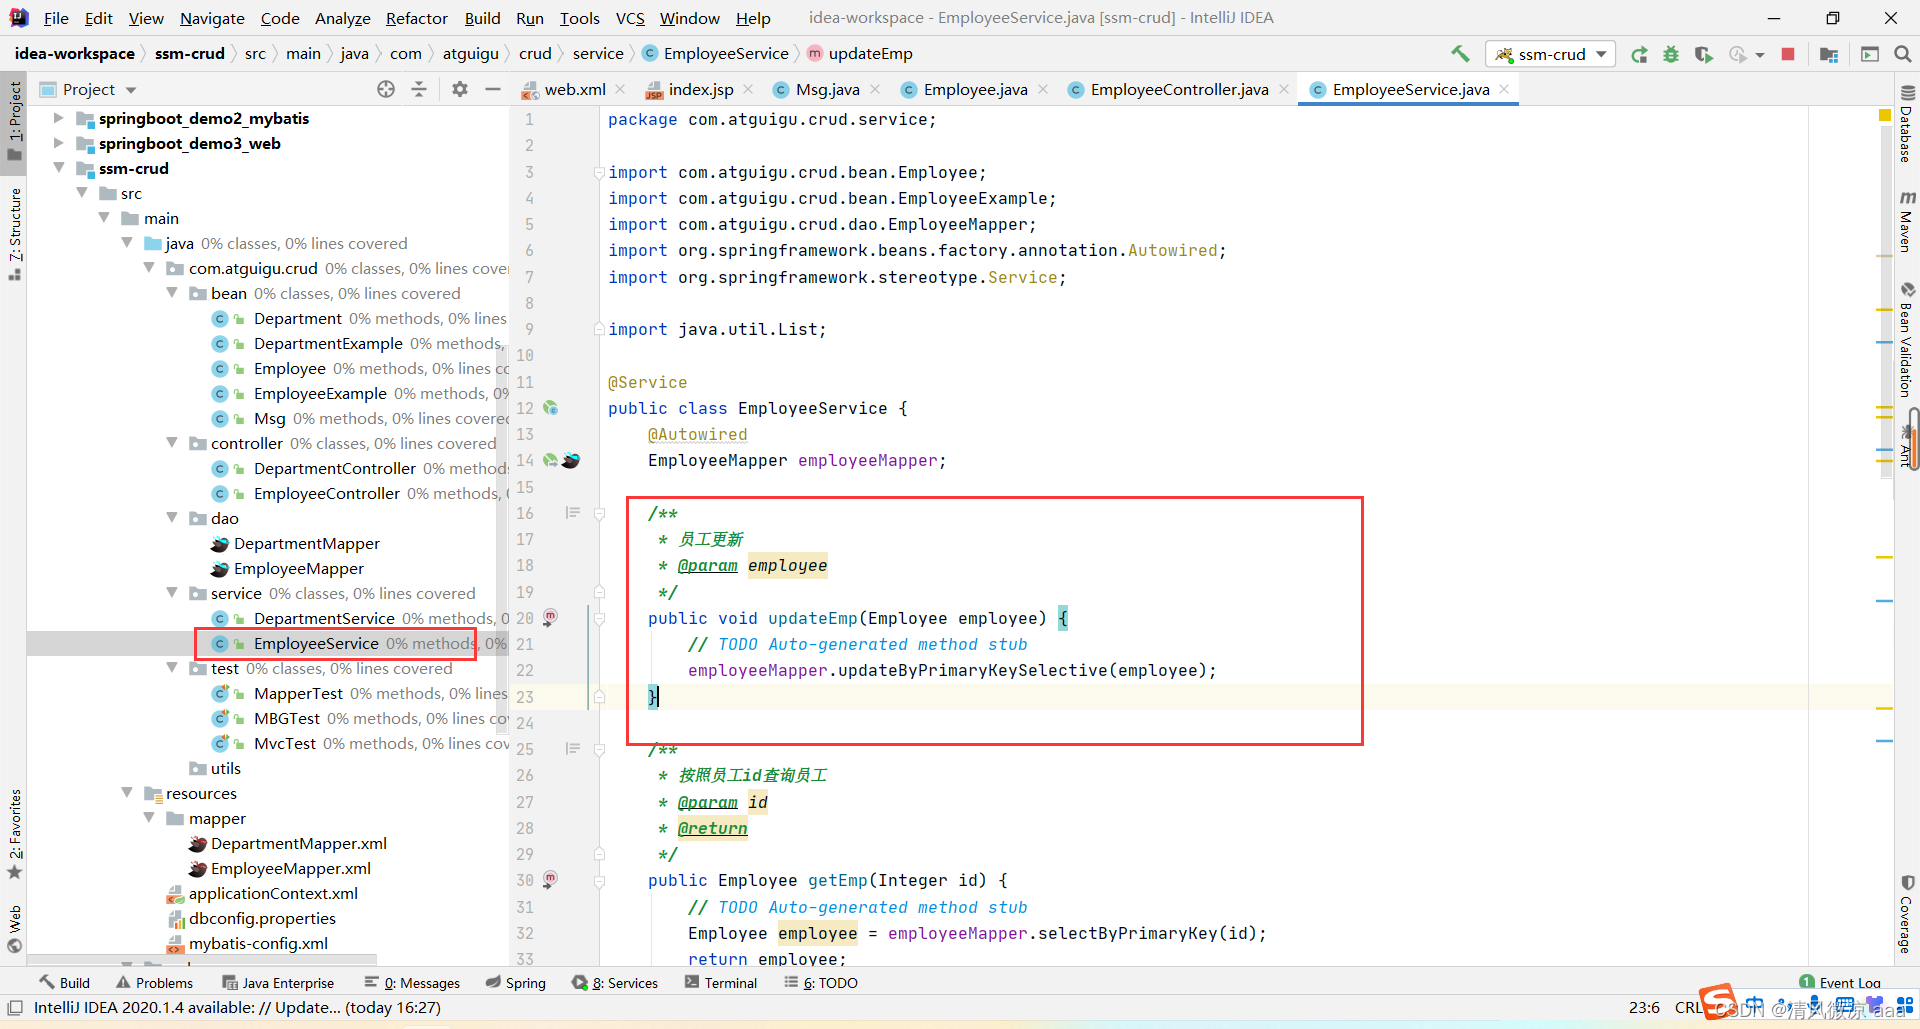Viewport: 1920px width, 1029px height.
Task: Click the Project panel horizontal scrollbar
Action: [x=202, y=959]
